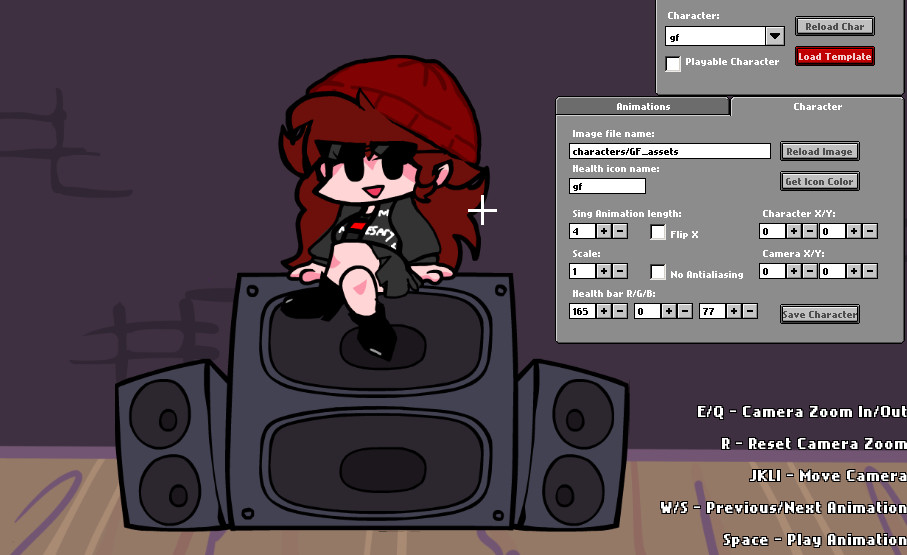907x555 pixels.
Task: Increase Character X with plus button
Action: [x=794, y=231]
